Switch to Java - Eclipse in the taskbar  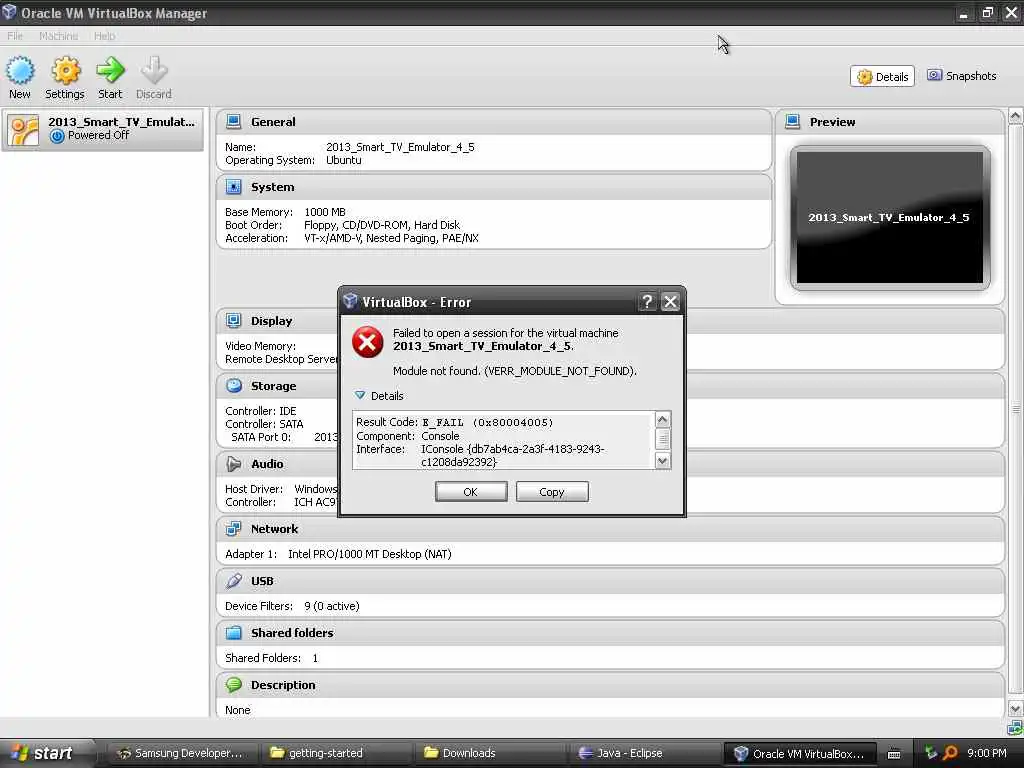click(x=645, y=753)
